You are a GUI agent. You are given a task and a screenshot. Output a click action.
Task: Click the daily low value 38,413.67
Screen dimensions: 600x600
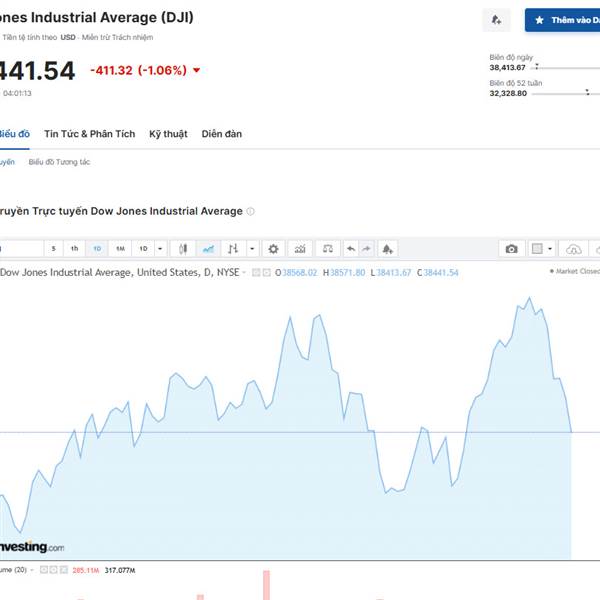click(x=507, y=68)
